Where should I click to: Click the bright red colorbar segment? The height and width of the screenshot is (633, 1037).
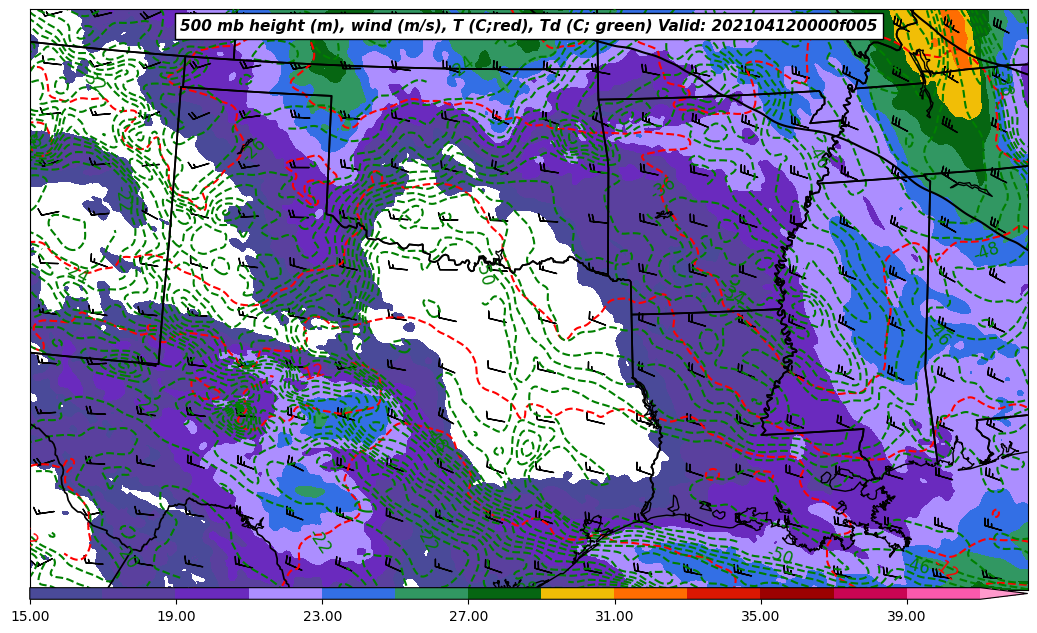723,594
